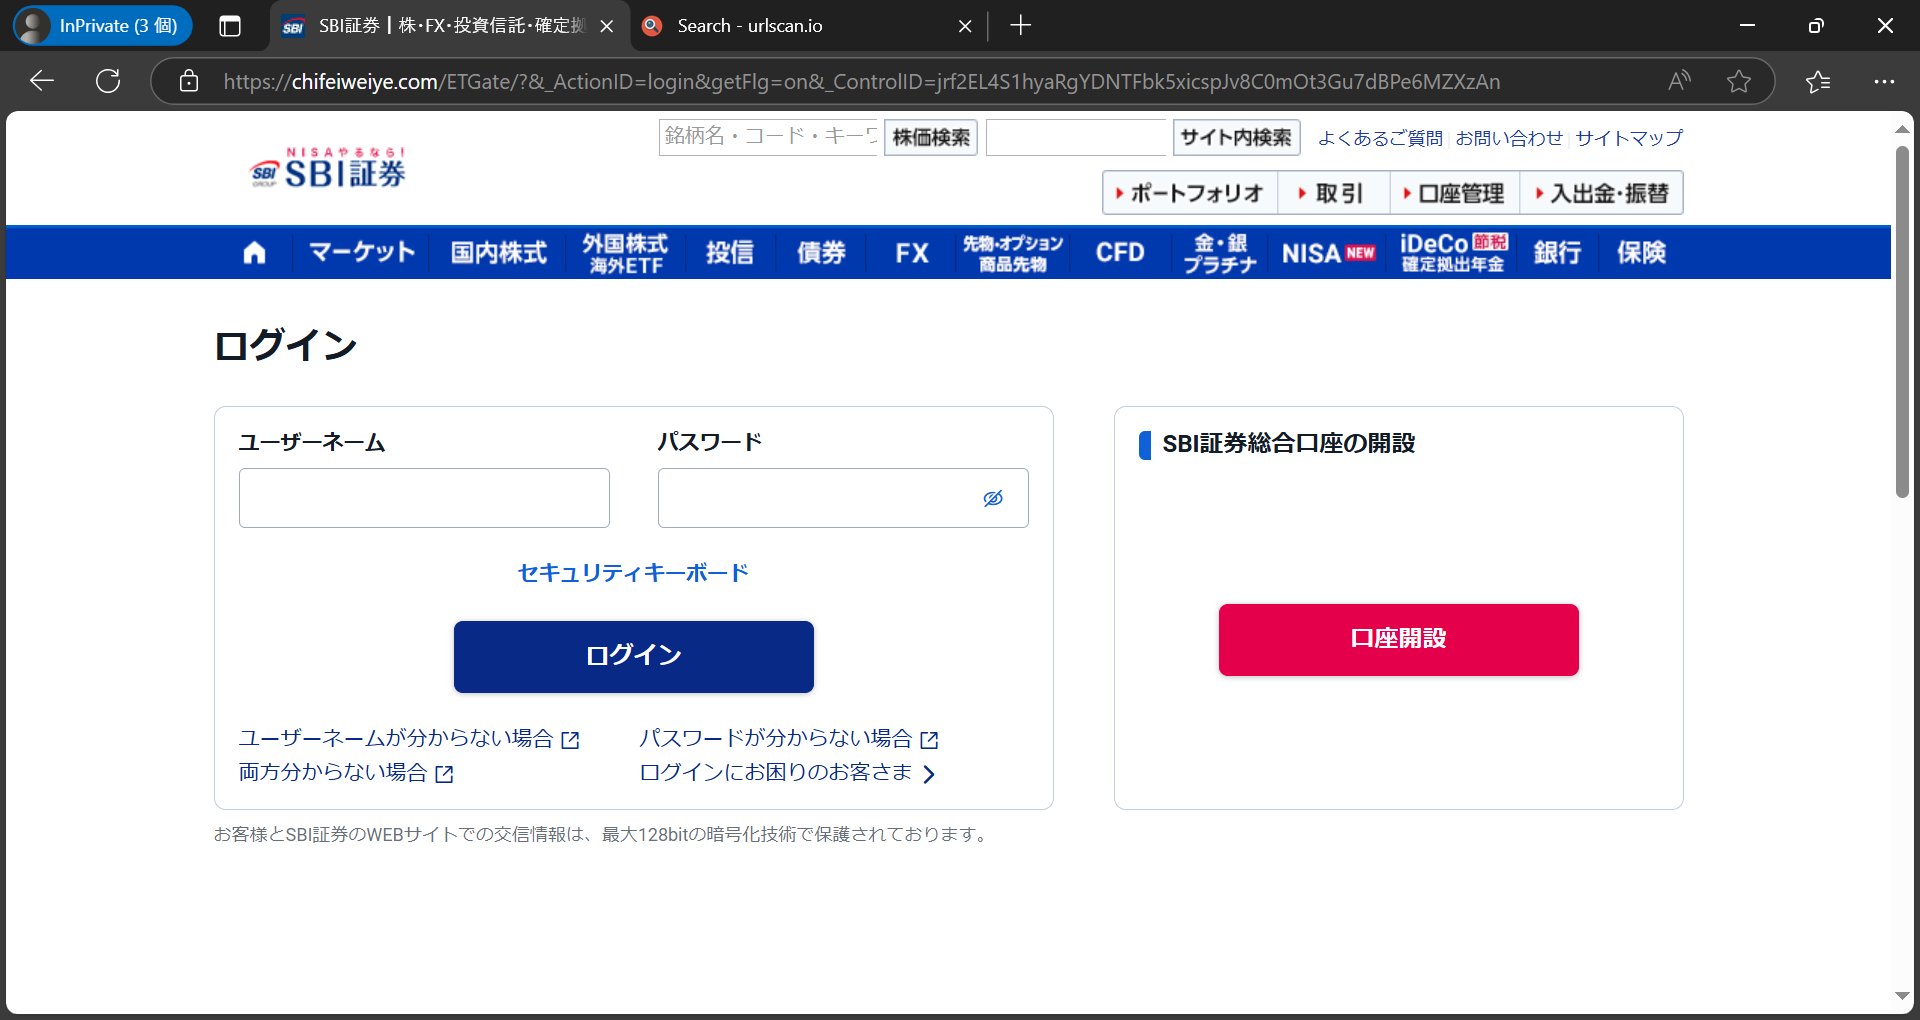Open 債券 menu item
This screenshot has height=1020, width=1920.
(x=821, y=253)
